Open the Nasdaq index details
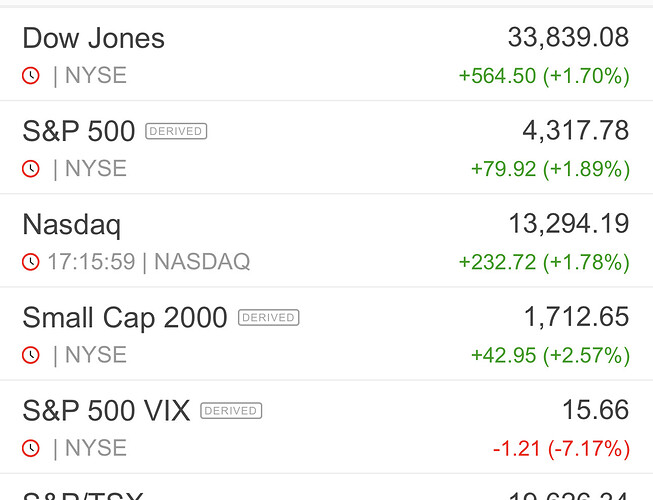Viewport: 653px width, 500px height. [71, 224]
